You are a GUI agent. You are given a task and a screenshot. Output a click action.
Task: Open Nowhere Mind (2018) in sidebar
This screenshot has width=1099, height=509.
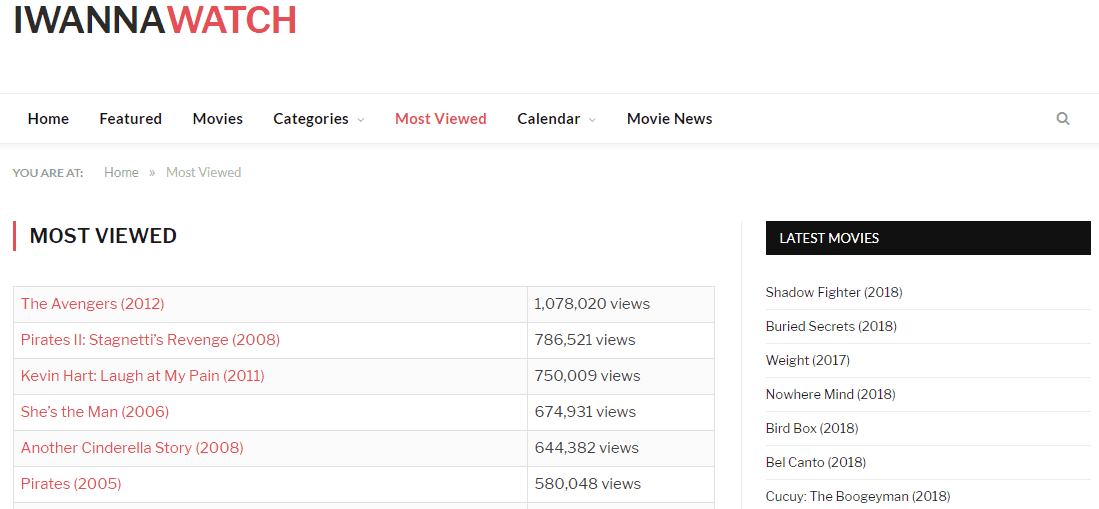(831, 394)
